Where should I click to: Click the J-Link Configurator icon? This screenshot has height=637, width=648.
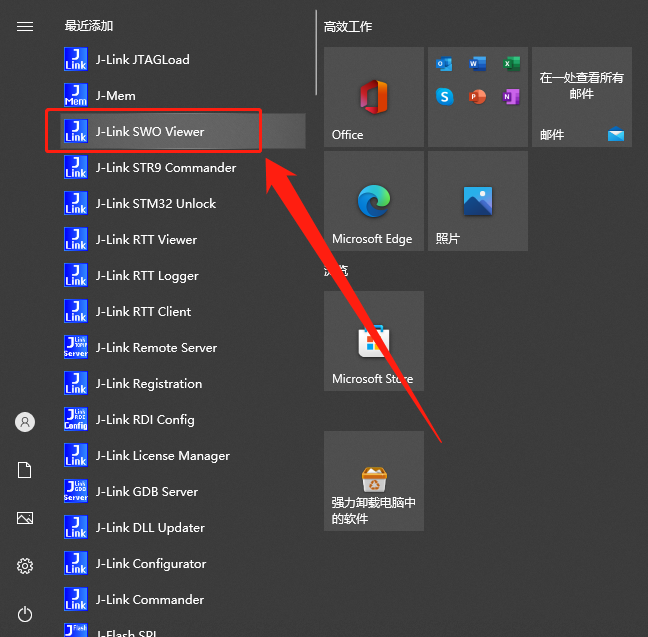tap(76, 563)
